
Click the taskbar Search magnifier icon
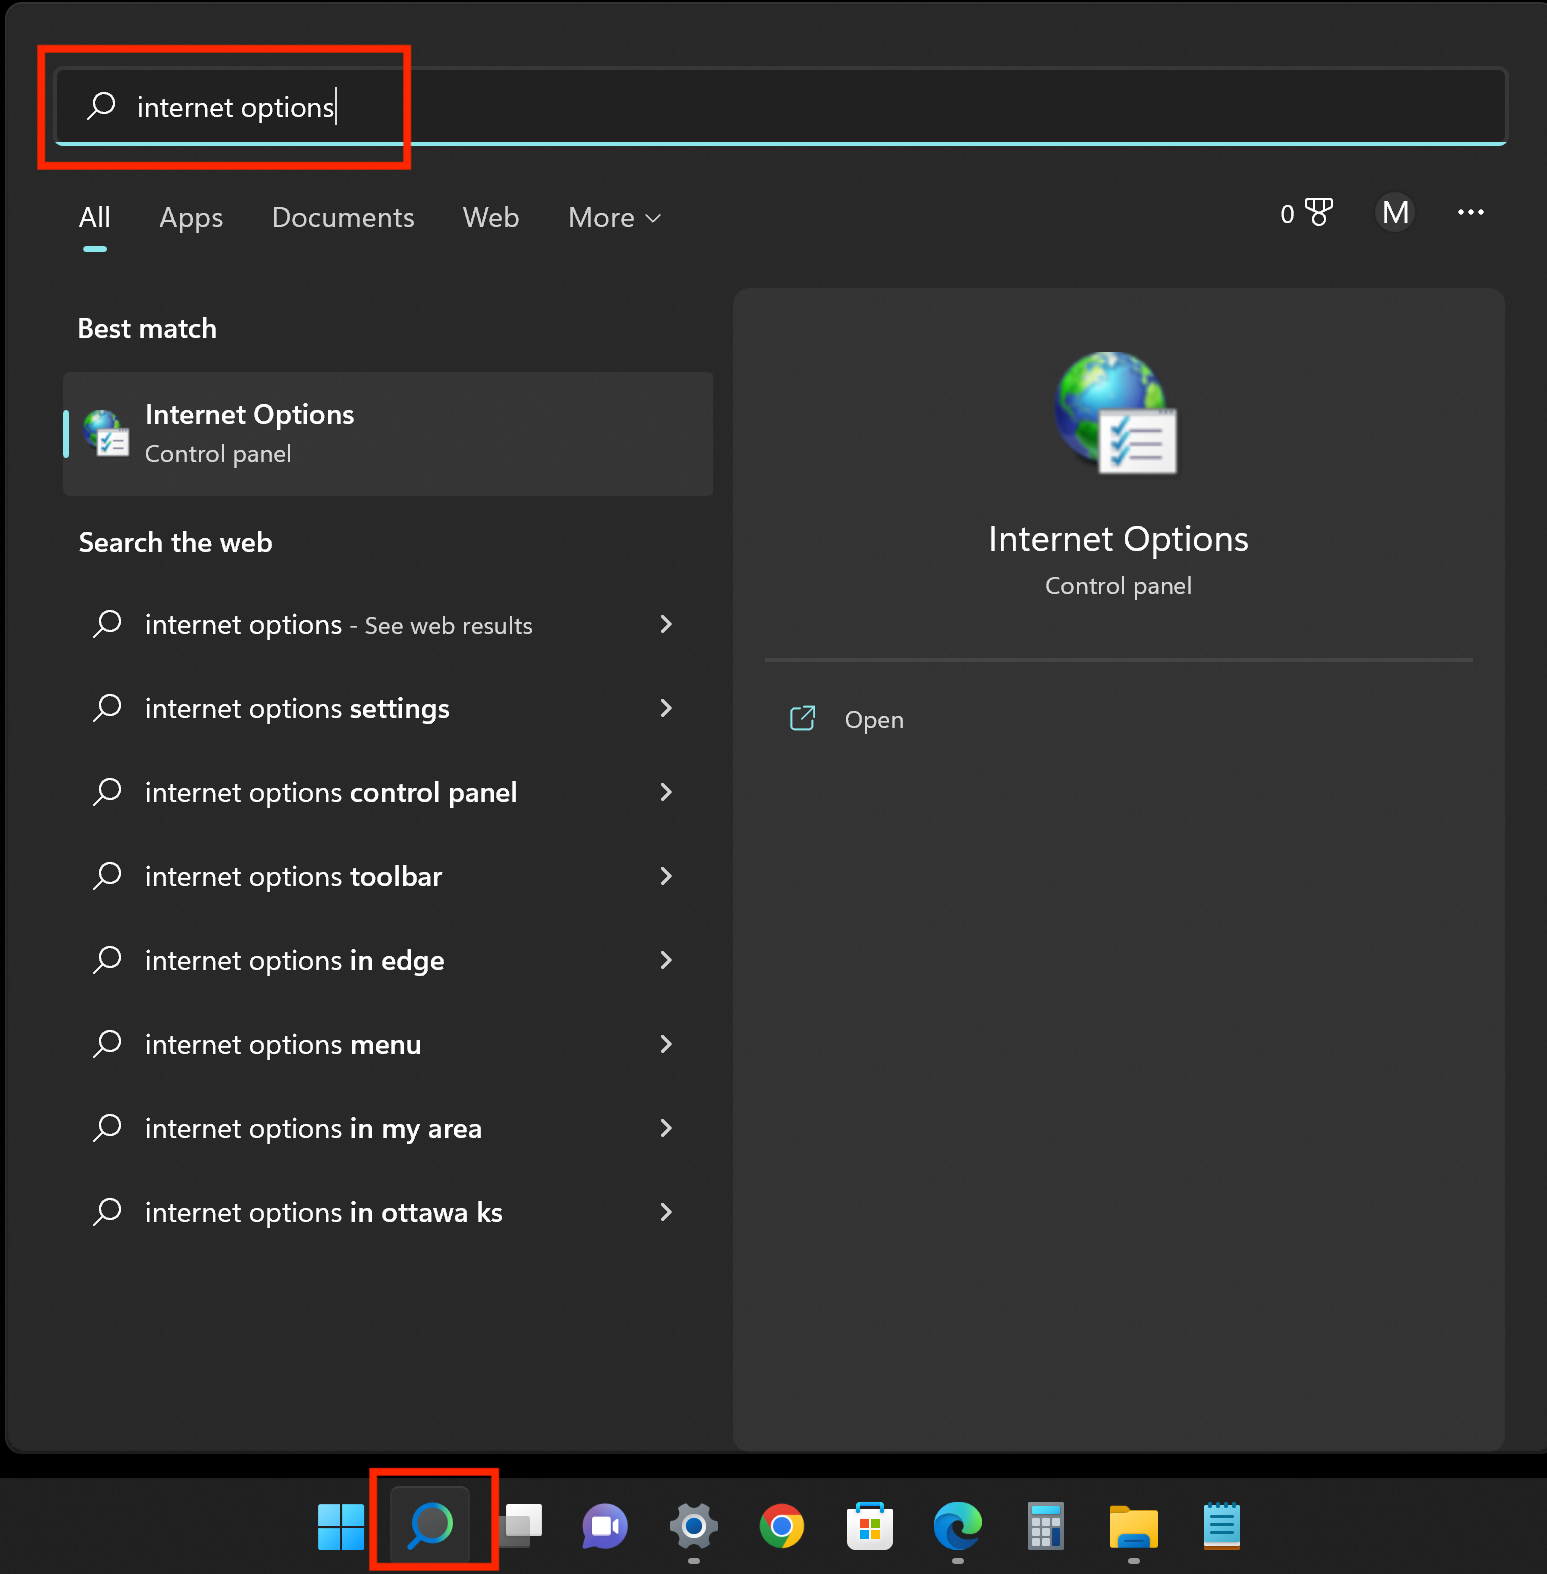coord(431,1525)
